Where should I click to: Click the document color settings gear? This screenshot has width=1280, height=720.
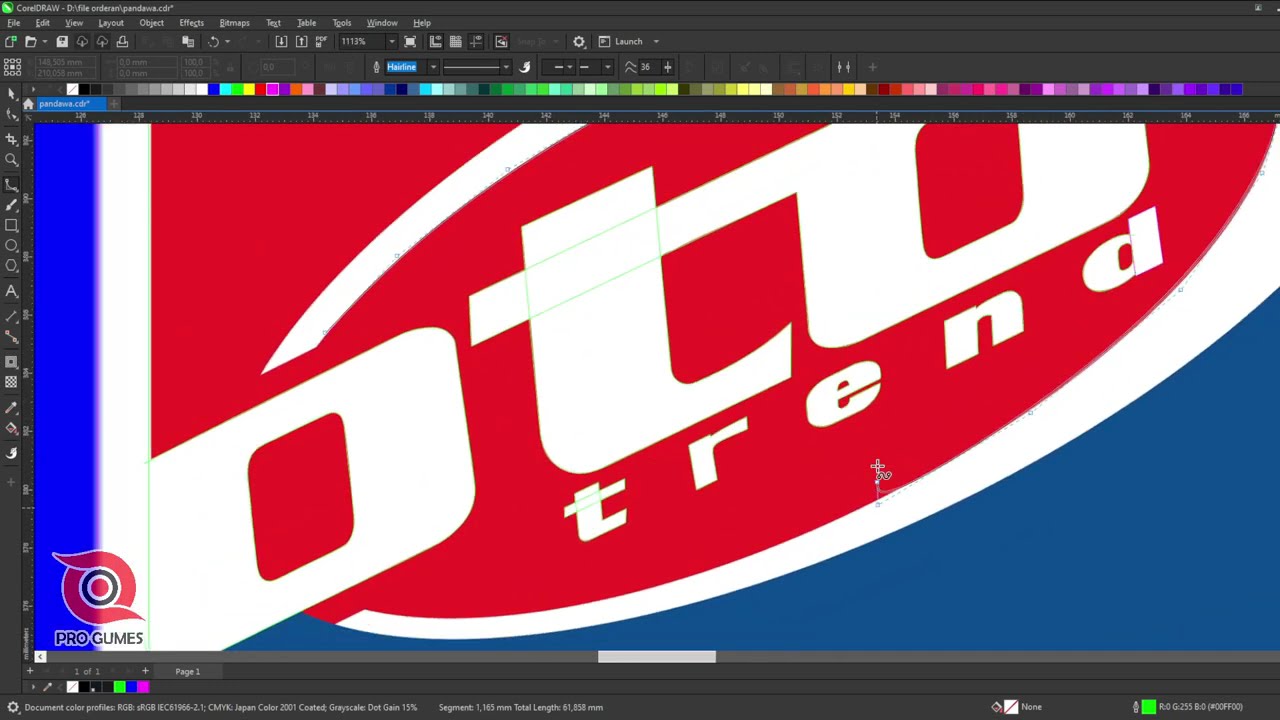(x=13, y=707)
